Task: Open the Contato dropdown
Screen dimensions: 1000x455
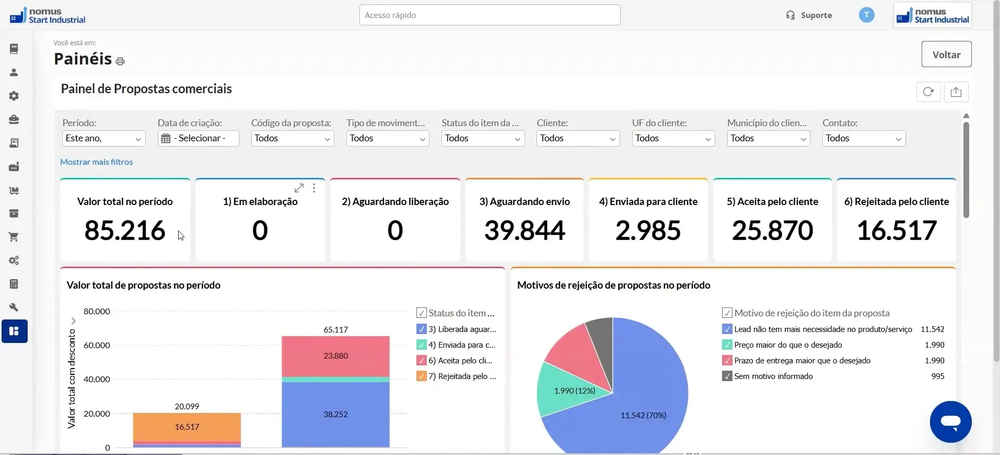Action: pos(864,138)
